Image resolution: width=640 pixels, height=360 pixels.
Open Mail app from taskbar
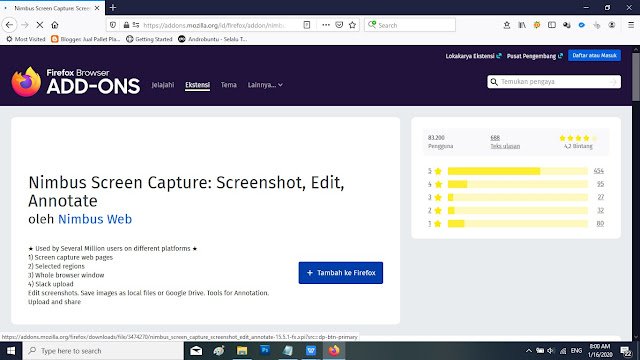pos(196,351)
